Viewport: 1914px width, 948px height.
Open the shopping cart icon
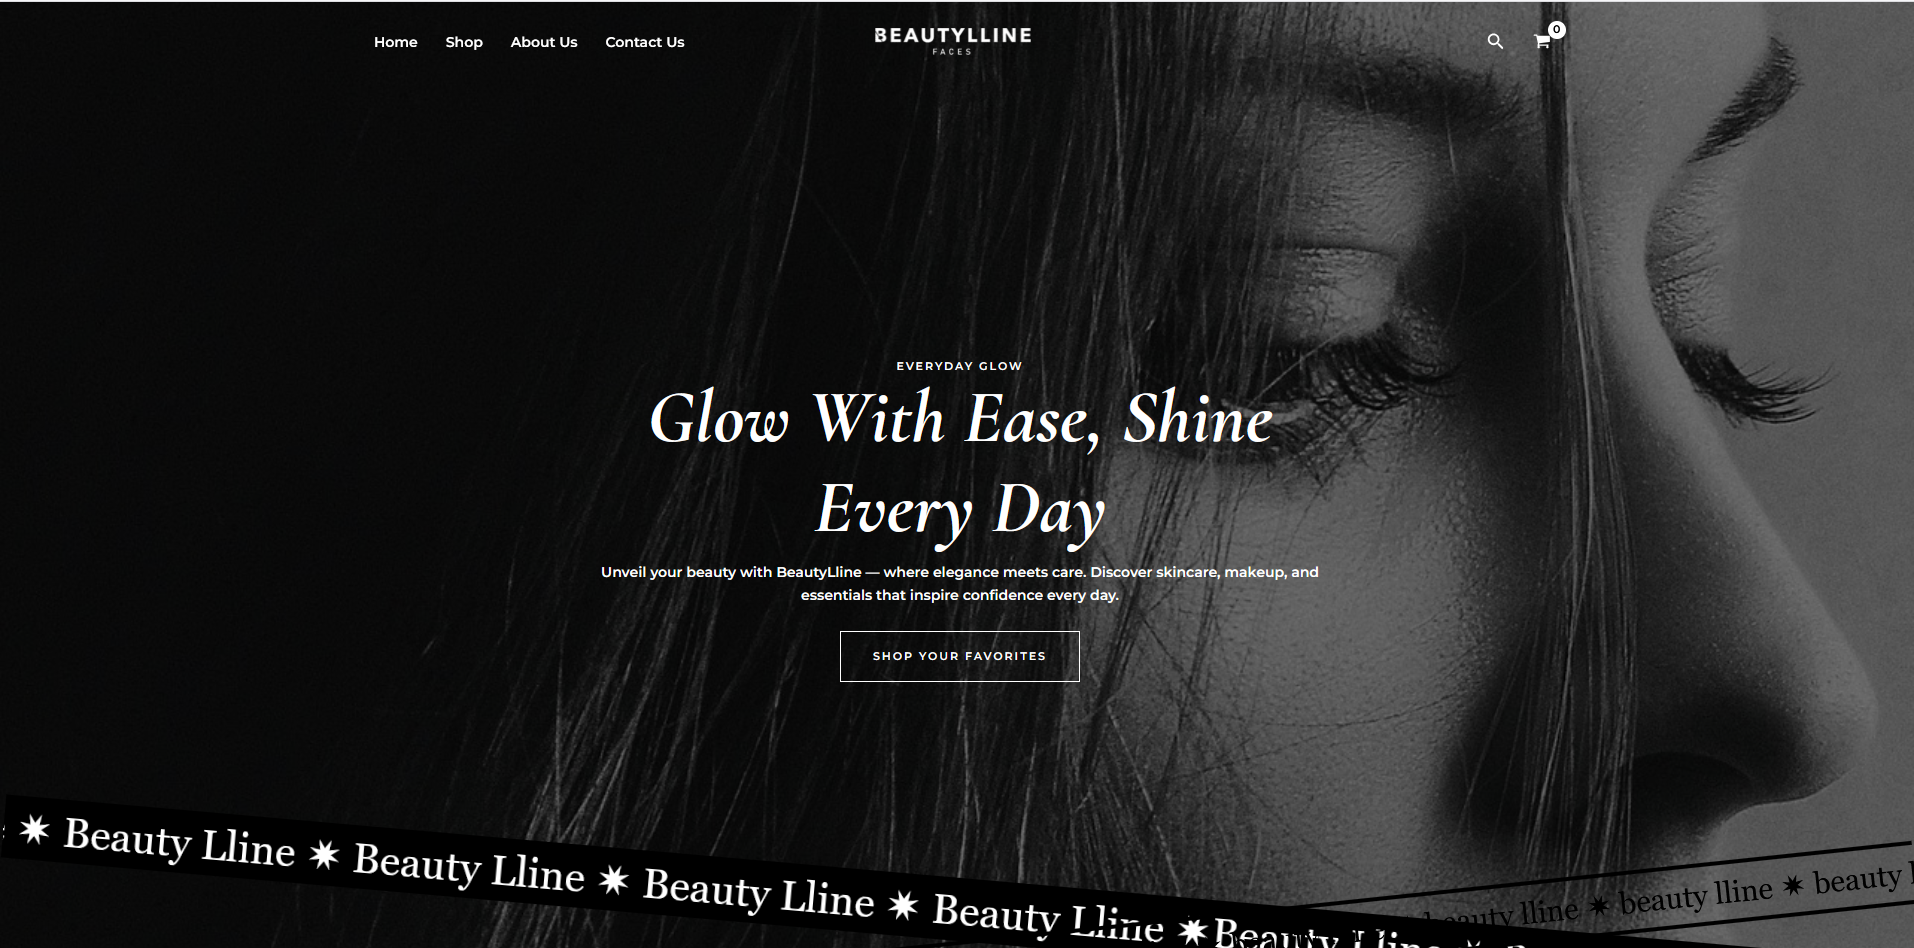[x=1542, y=42]
